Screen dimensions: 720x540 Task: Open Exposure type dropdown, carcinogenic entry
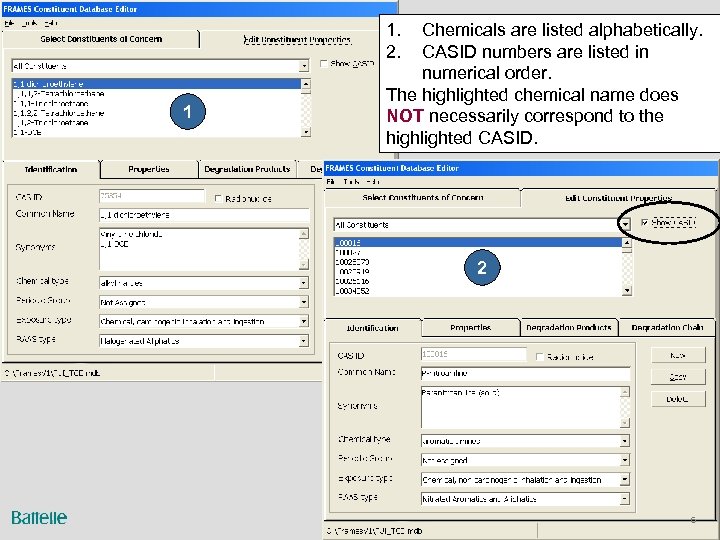pos(304,321)
